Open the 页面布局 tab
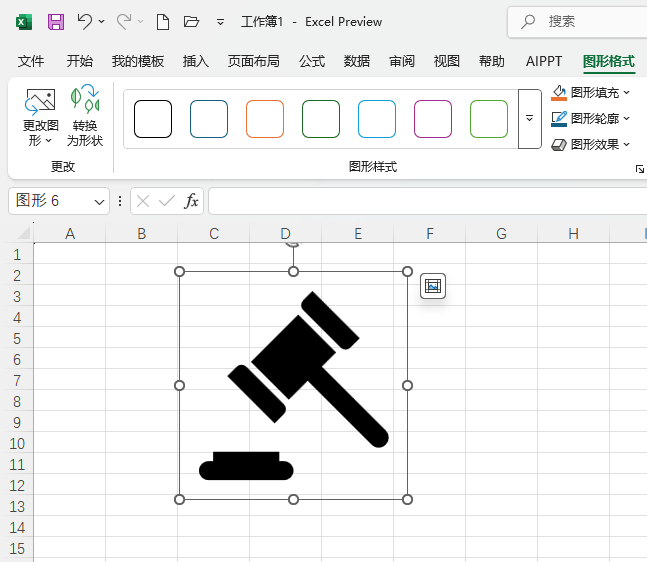The image size is (647, 562). [x=254, y=61]
